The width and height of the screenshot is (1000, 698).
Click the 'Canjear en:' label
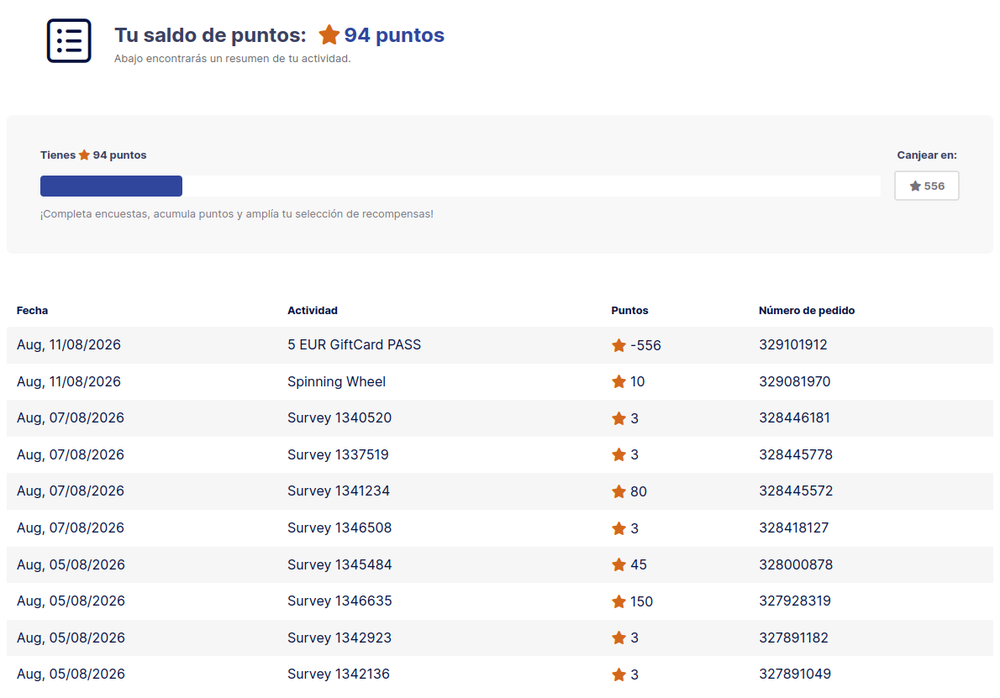pyautogui.click(x=927, y=155)
